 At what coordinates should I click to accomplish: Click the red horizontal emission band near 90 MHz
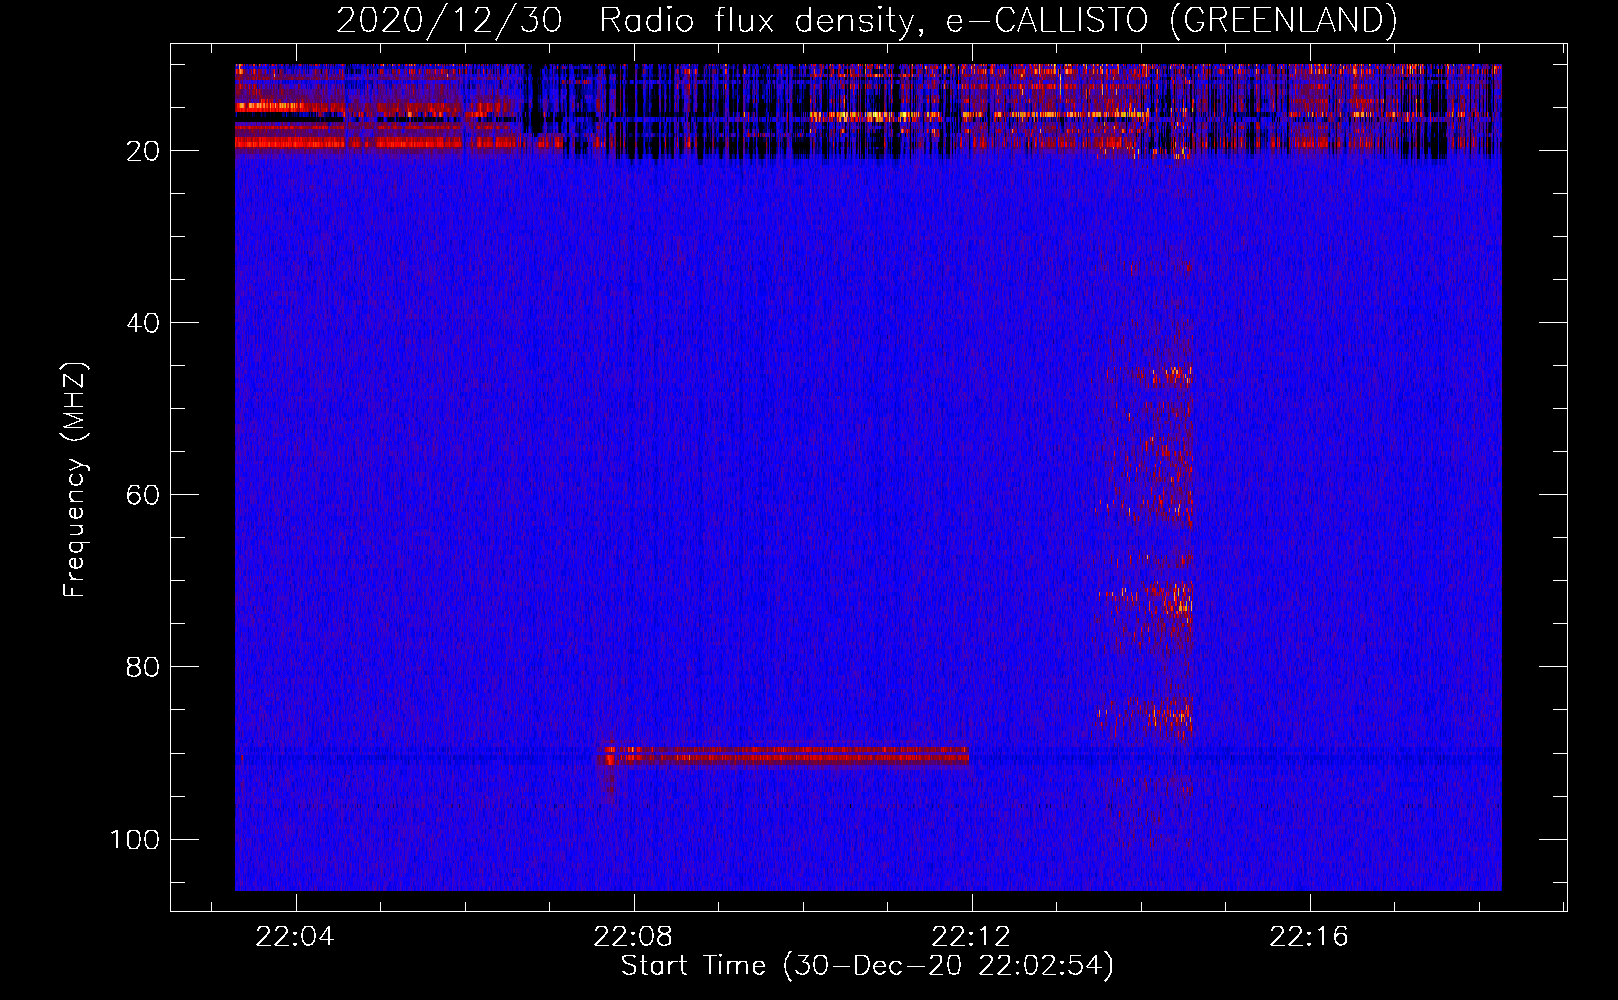786,755
